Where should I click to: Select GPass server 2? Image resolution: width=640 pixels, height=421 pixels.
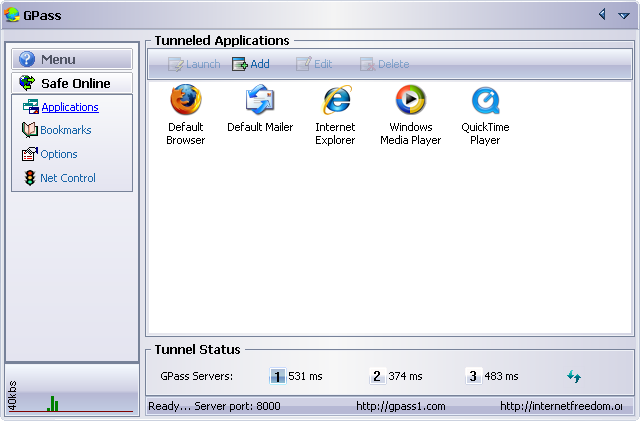pos(377,376)
